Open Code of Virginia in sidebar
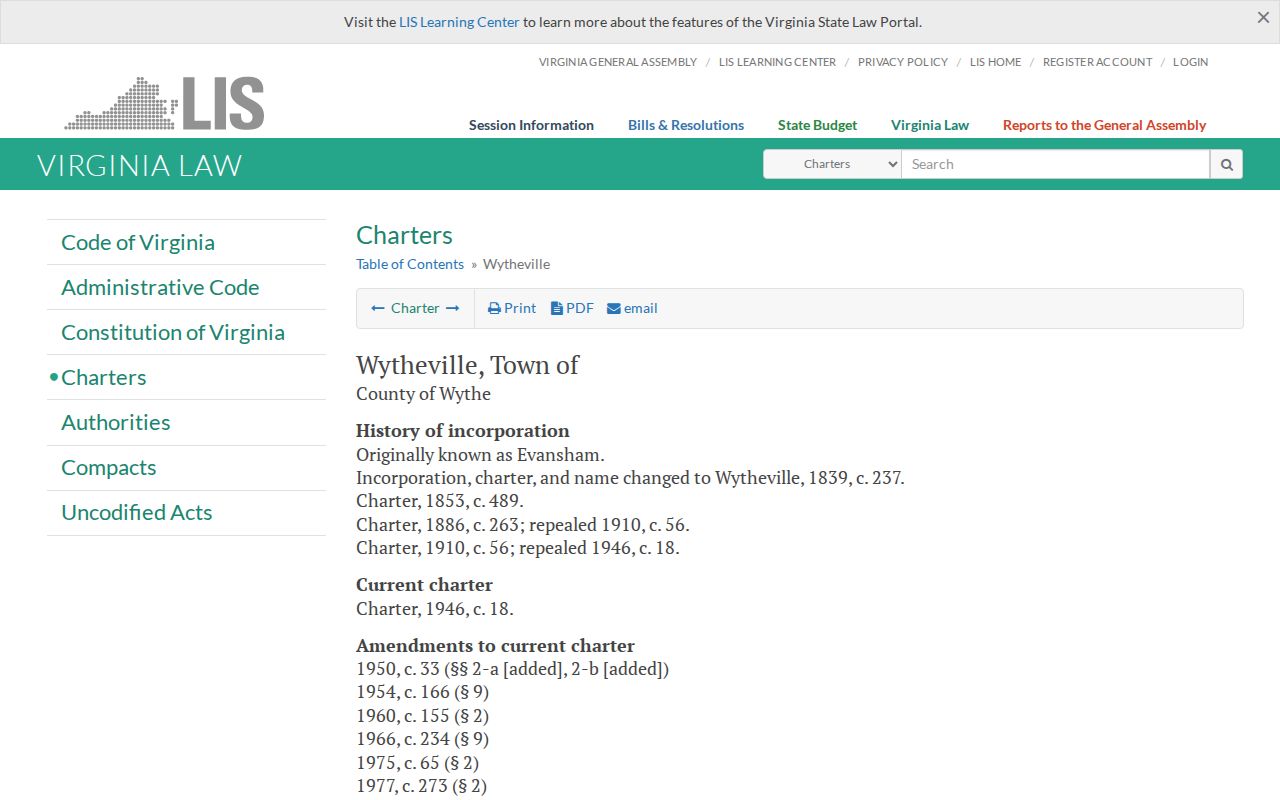1280x800 pixels. pos(138,242)
